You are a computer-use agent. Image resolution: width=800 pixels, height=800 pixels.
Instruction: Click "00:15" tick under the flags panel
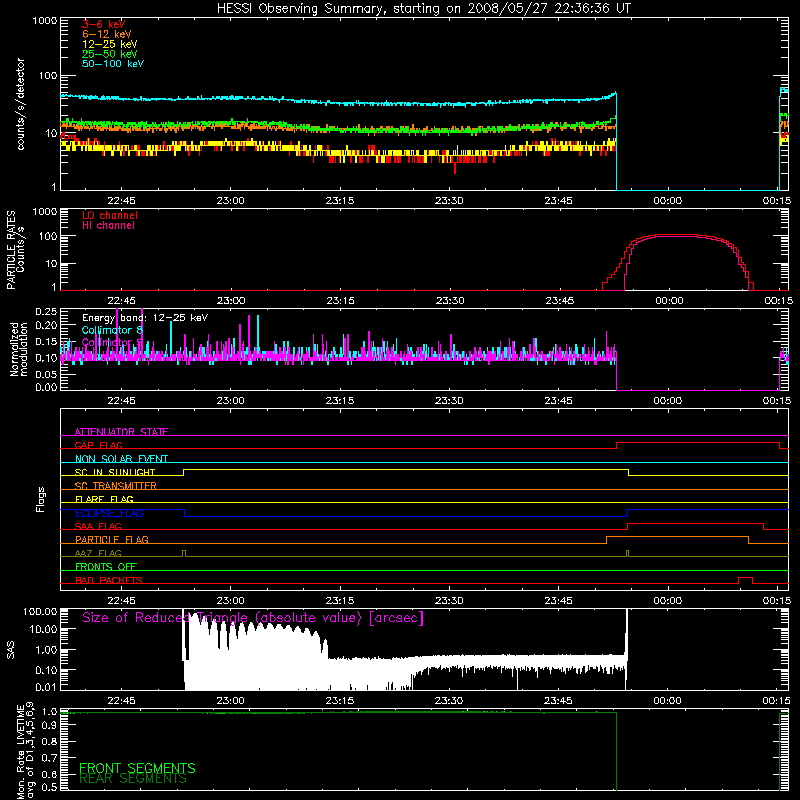(x=777, y=601)
